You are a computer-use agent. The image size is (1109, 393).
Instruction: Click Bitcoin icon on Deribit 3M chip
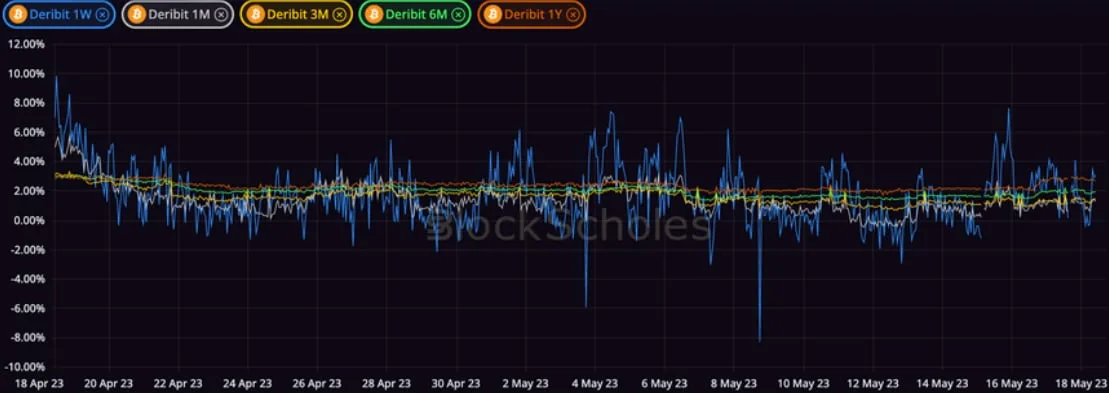click(x=256, y=14)
